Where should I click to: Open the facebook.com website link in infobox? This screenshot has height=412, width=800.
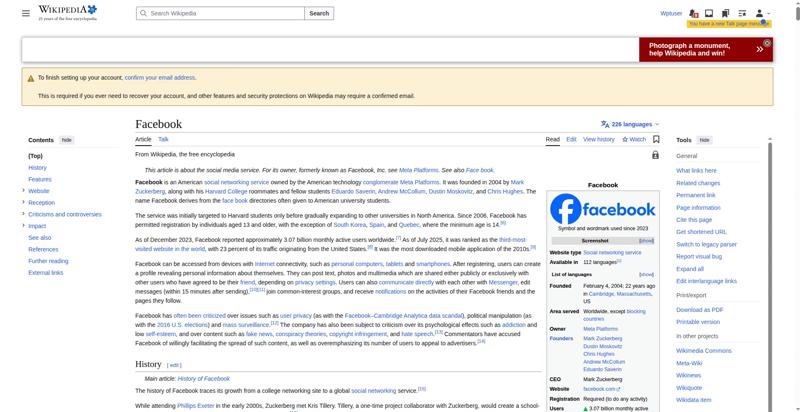(602, 389)
